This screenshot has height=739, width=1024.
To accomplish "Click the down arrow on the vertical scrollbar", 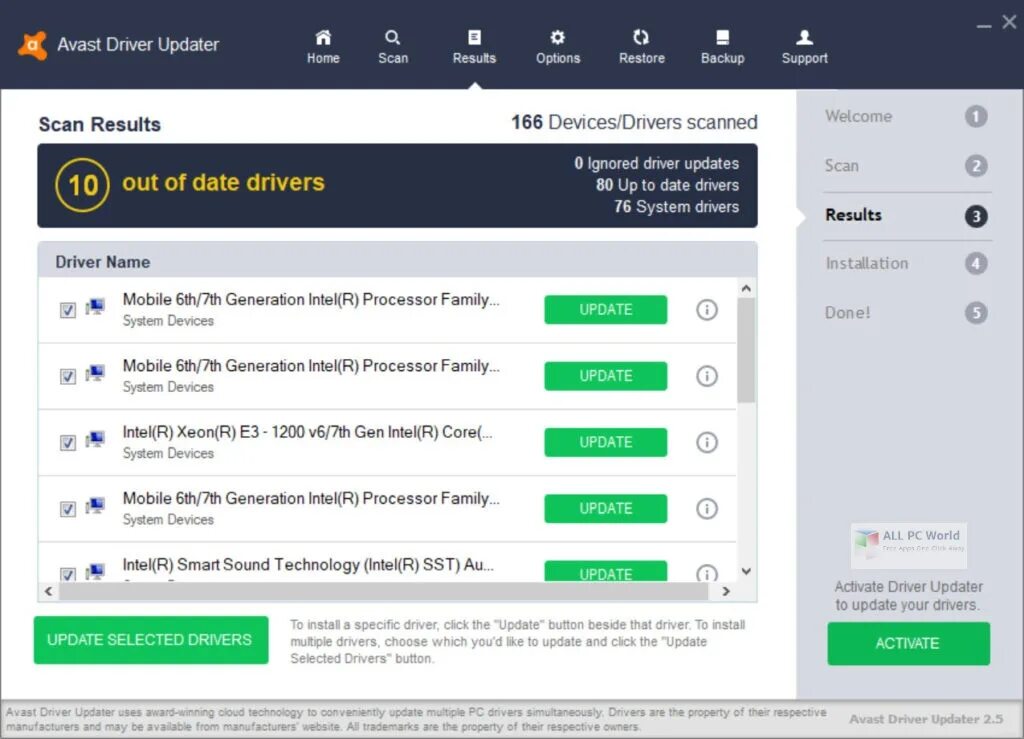I will [x=745, y=571].
